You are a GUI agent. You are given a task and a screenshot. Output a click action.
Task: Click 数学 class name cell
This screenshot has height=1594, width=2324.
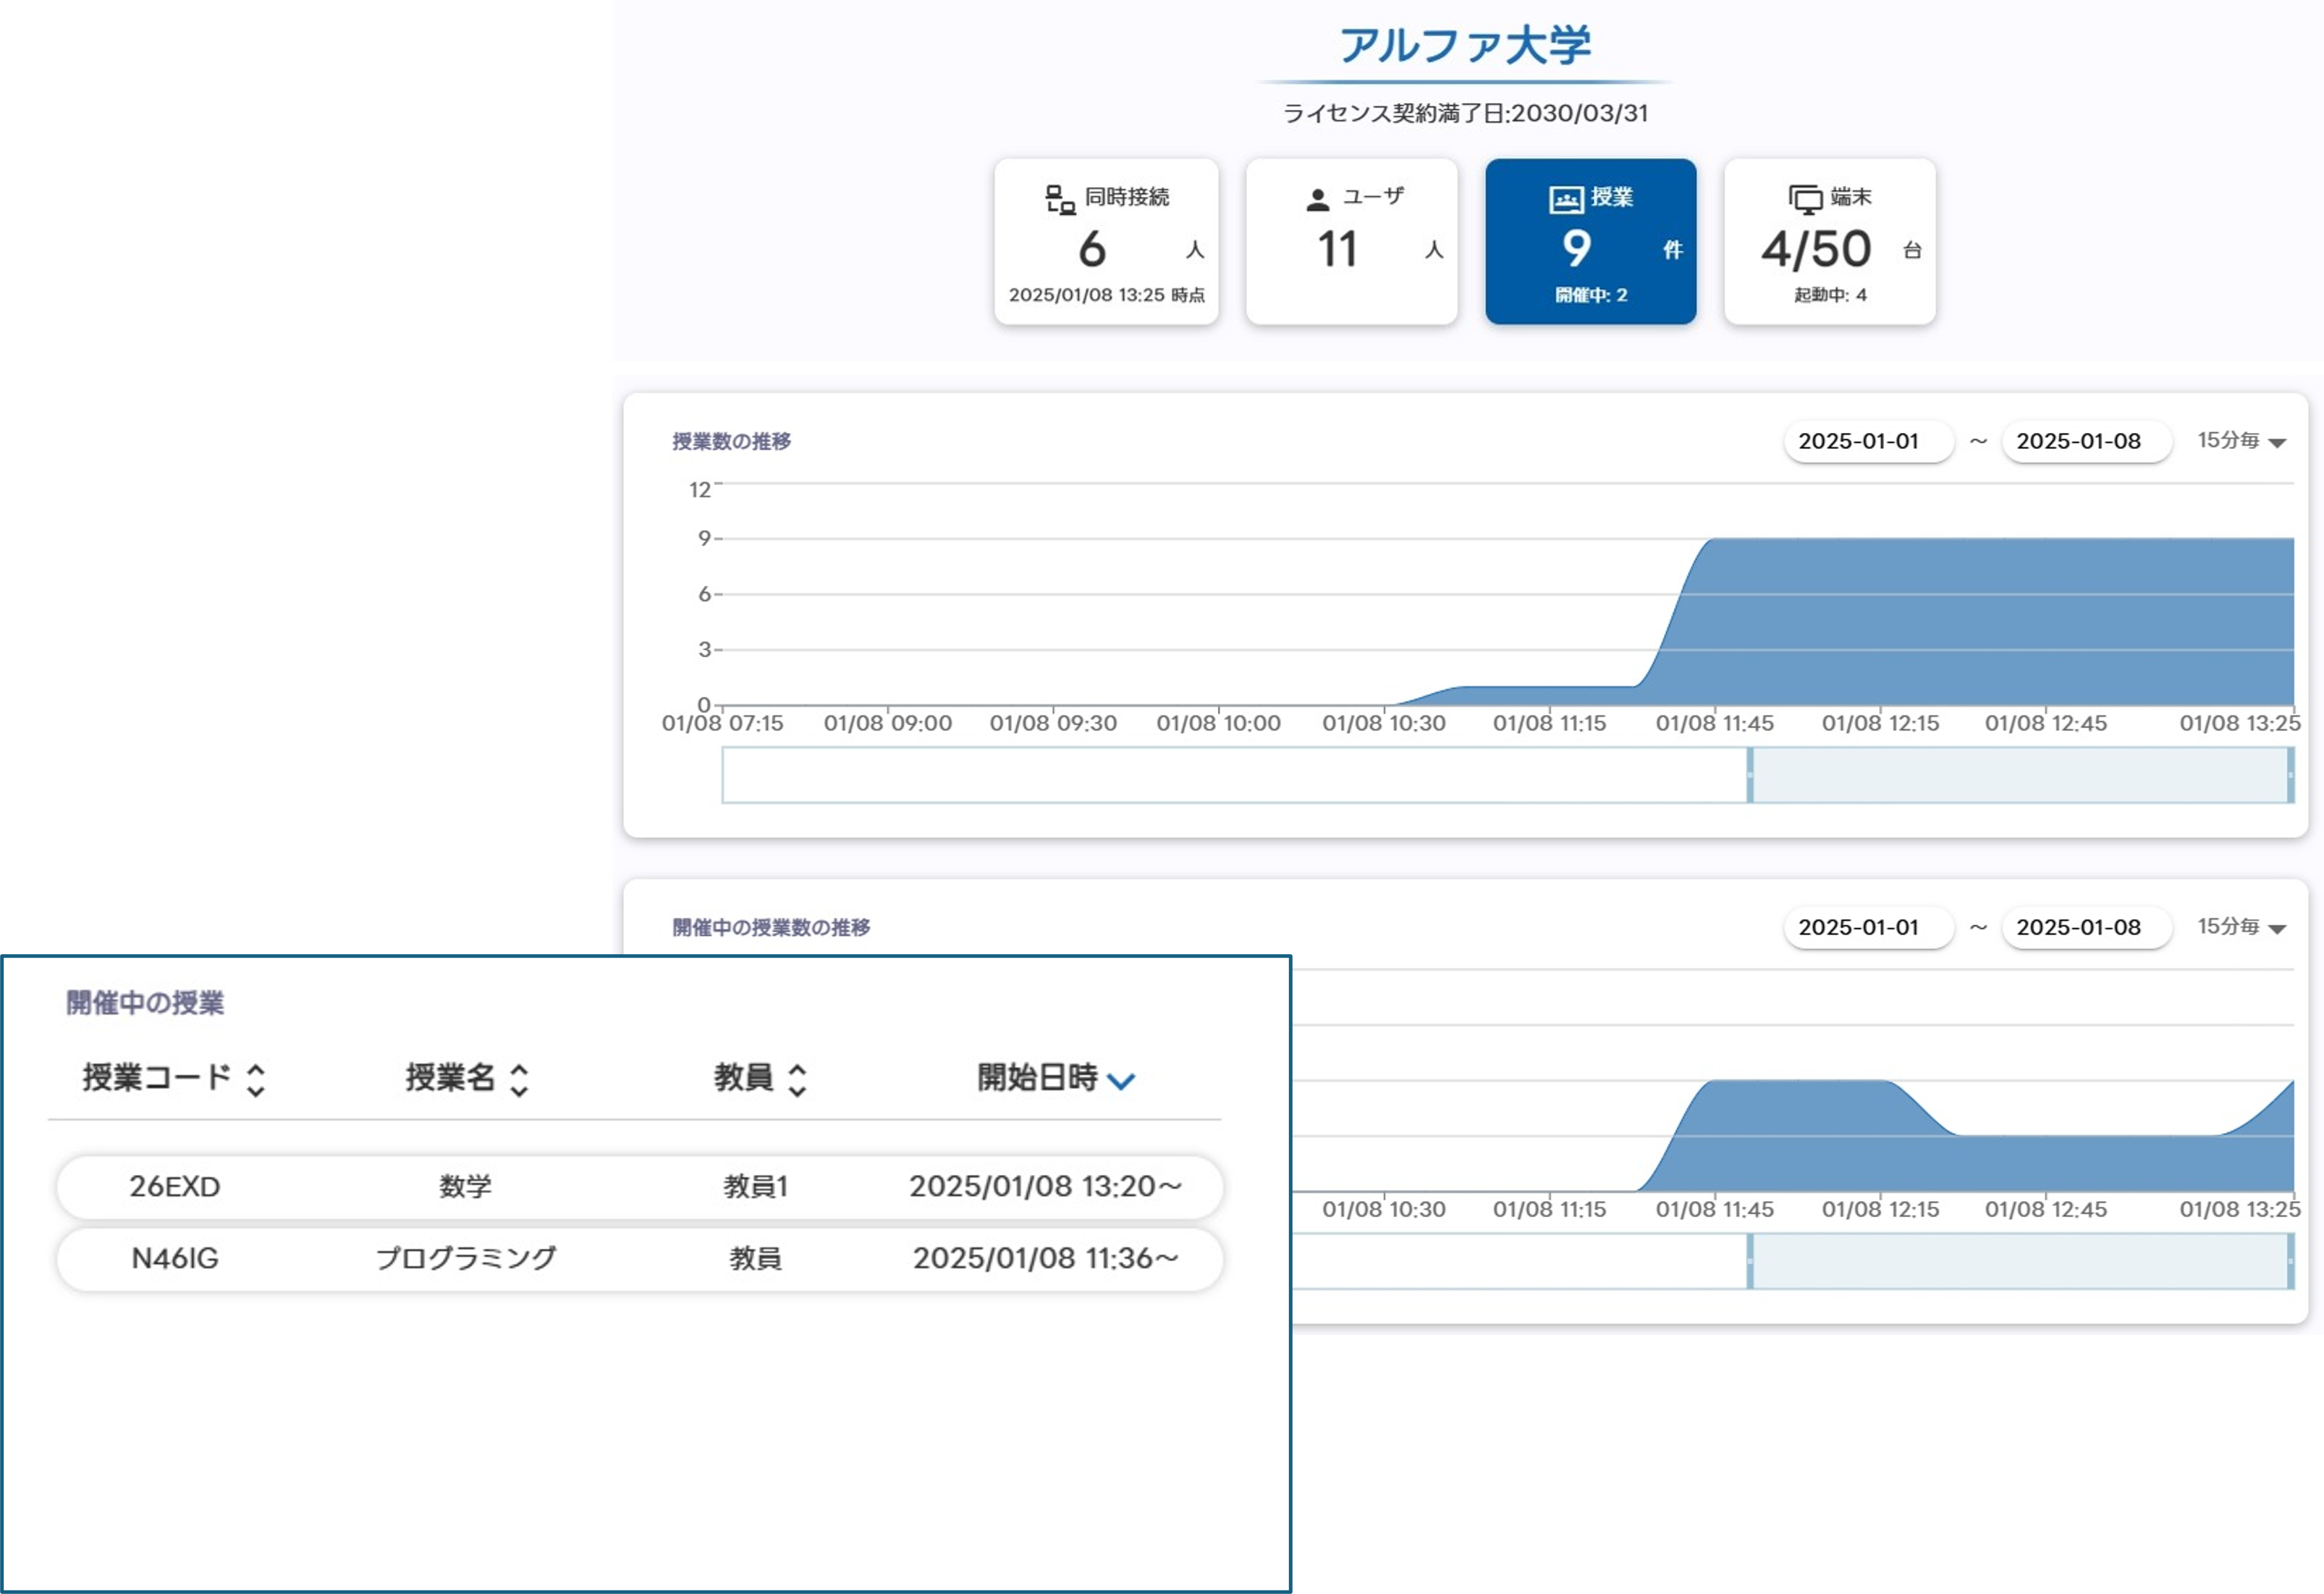(466, 1187)
